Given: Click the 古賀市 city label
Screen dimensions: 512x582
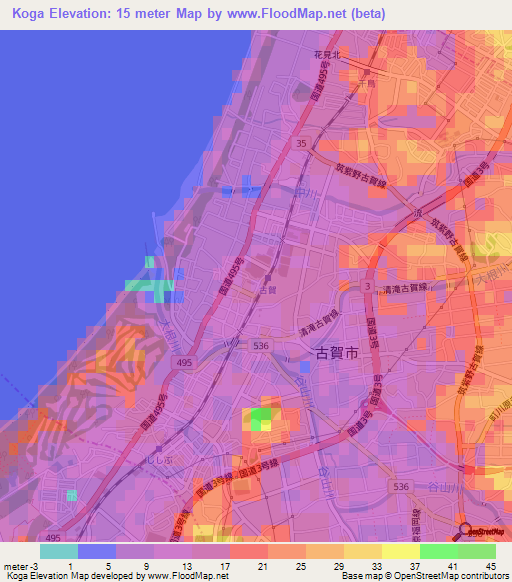Looking at the screenshot, I should [x=337, y=353].
